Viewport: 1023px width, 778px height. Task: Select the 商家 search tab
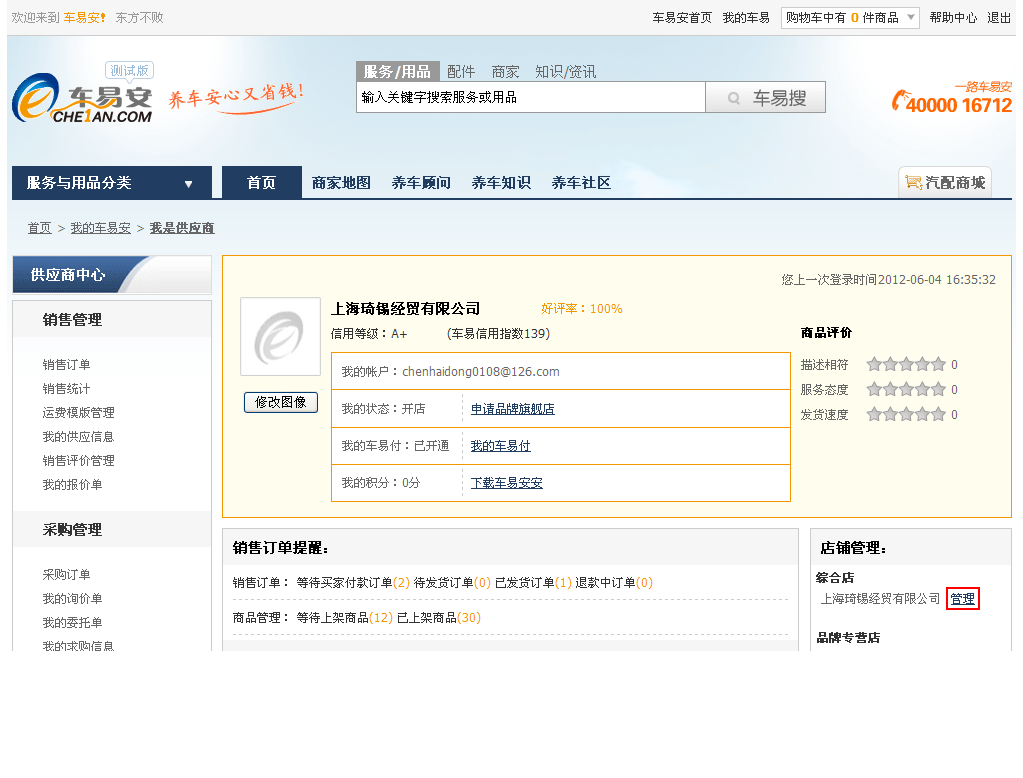click(506, 71)
